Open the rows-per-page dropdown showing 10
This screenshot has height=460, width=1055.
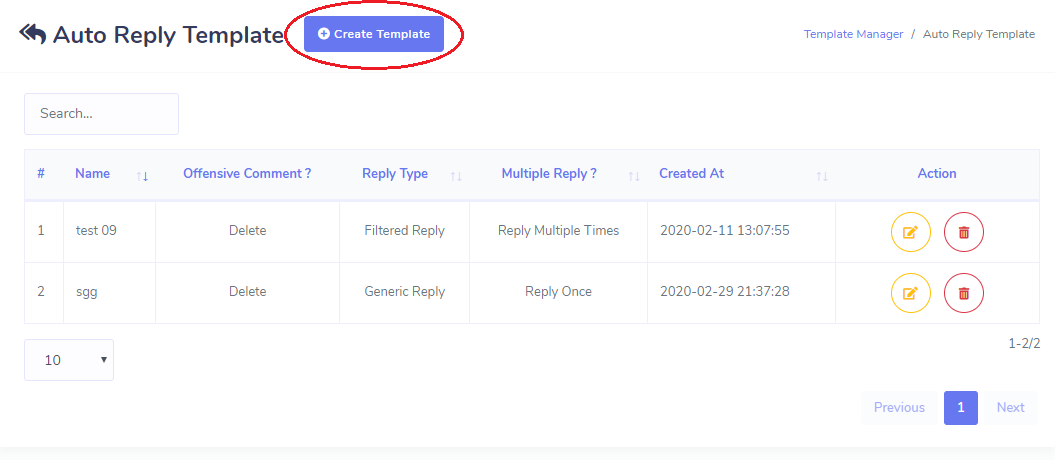pyautogui.click(x=69, y=360)
